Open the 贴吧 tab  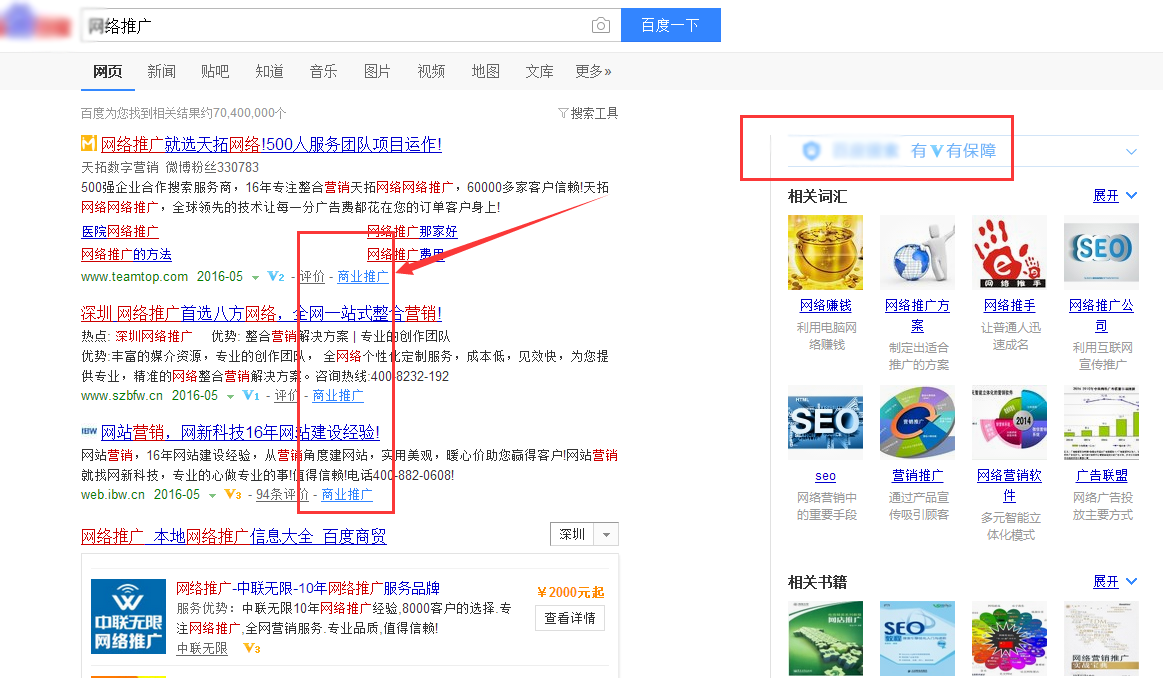point(215,71)
